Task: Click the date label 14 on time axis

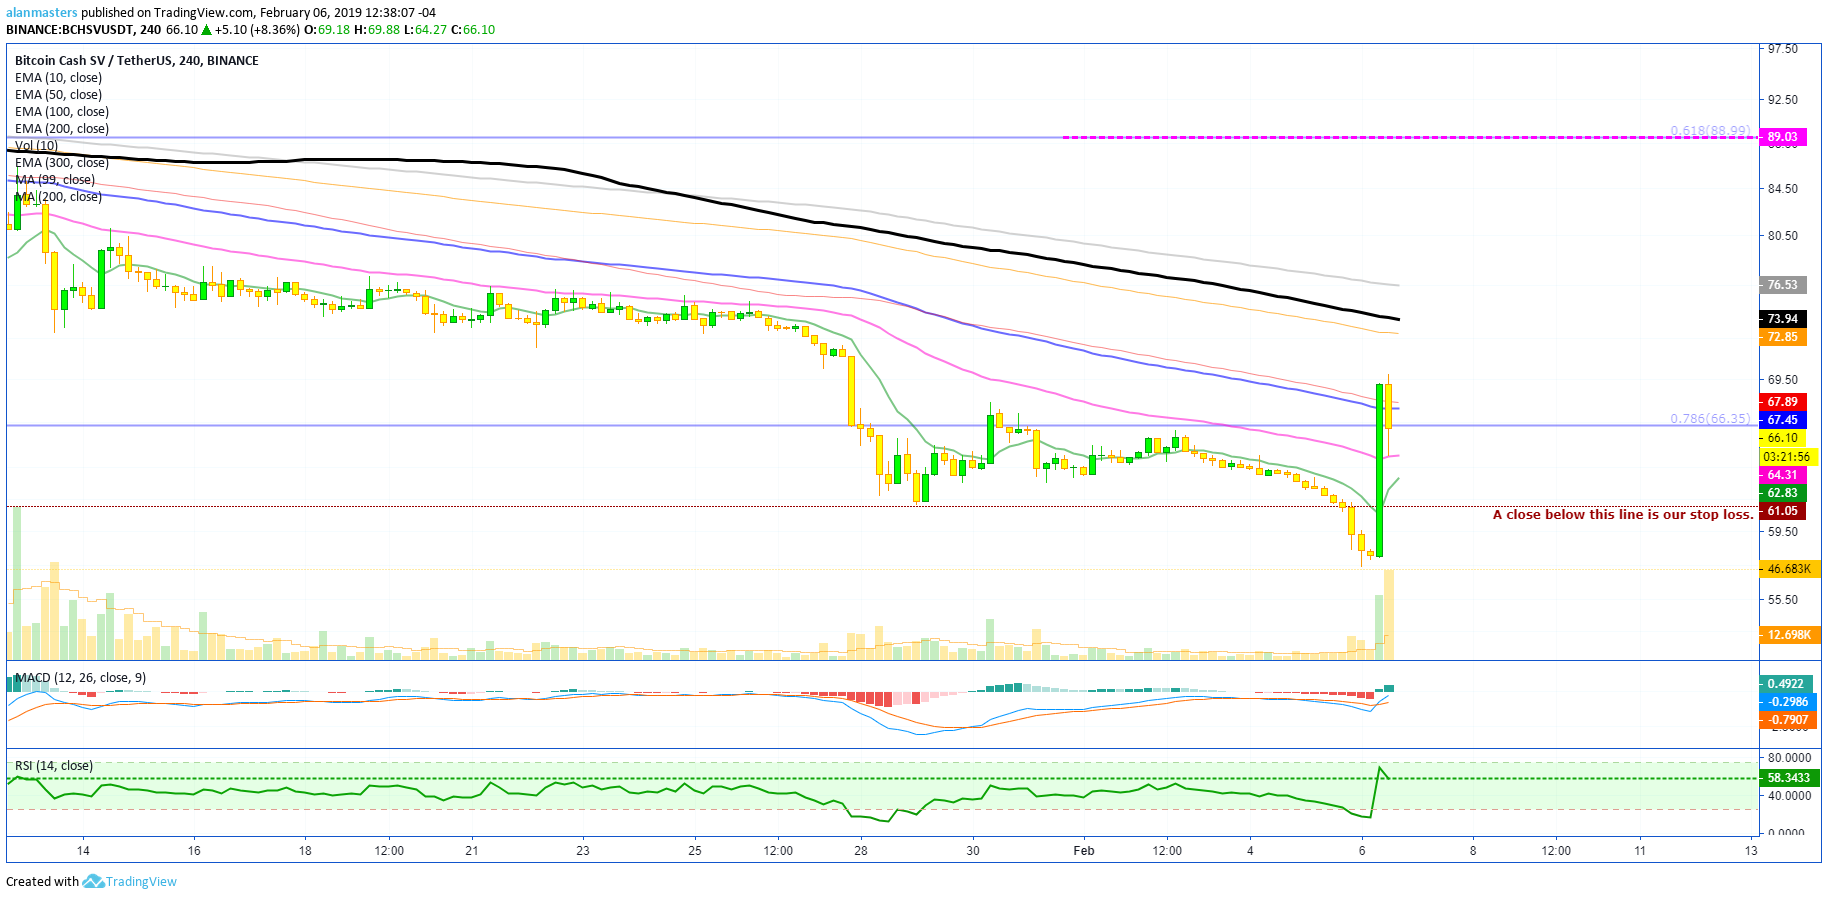Action: pos(83,851)
